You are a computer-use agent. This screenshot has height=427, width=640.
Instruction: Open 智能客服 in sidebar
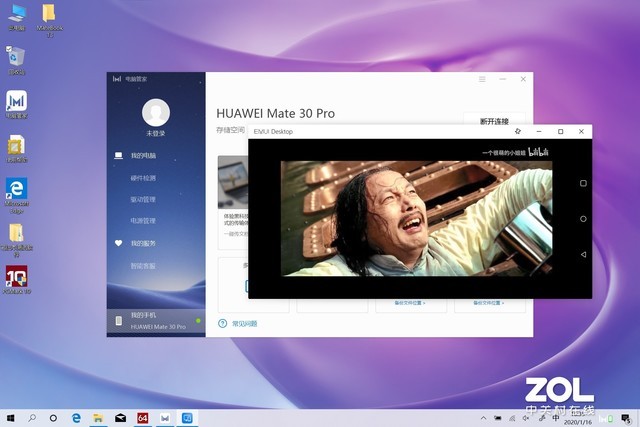(x=143, y=266)
